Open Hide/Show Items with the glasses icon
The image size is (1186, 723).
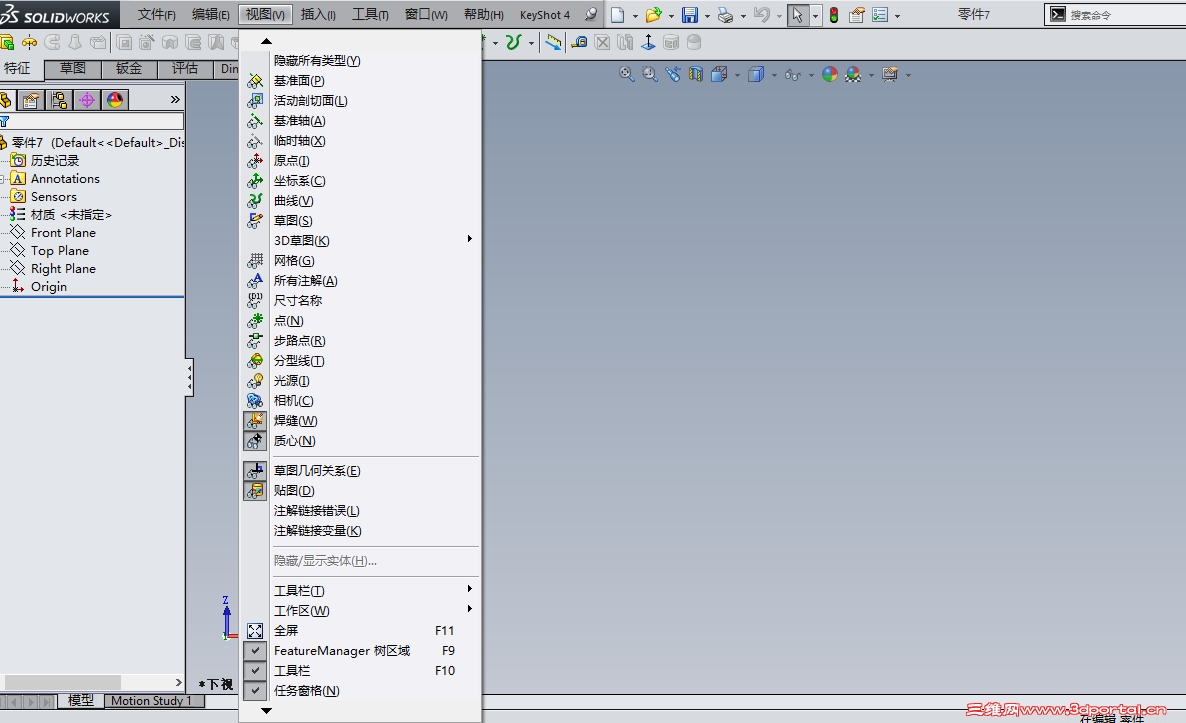(791, 74)
